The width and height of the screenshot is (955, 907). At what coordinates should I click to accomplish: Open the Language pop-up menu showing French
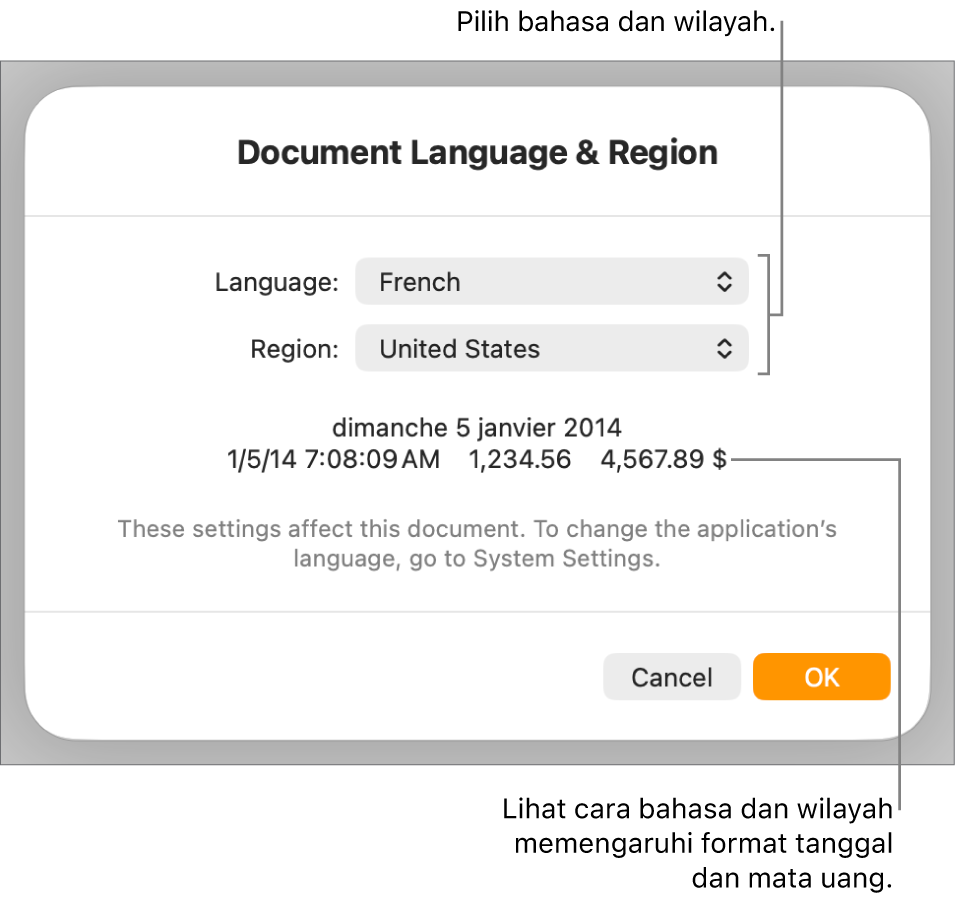pos(551,281)
